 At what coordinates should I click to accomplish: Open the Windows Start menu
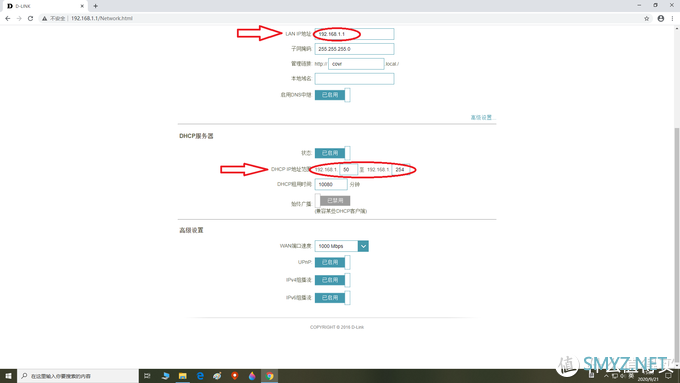[x=8, y=376]
